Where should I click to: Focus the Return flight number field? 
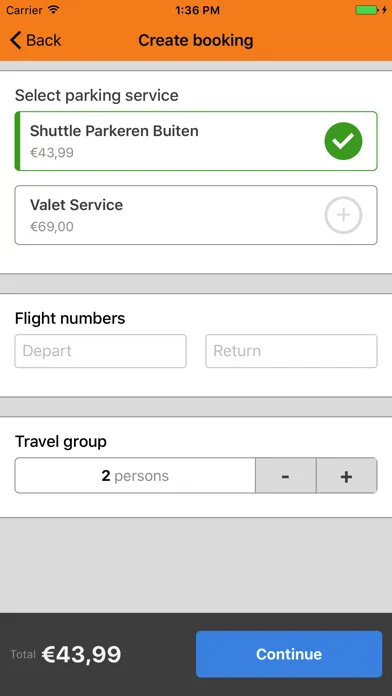point(291,351)
